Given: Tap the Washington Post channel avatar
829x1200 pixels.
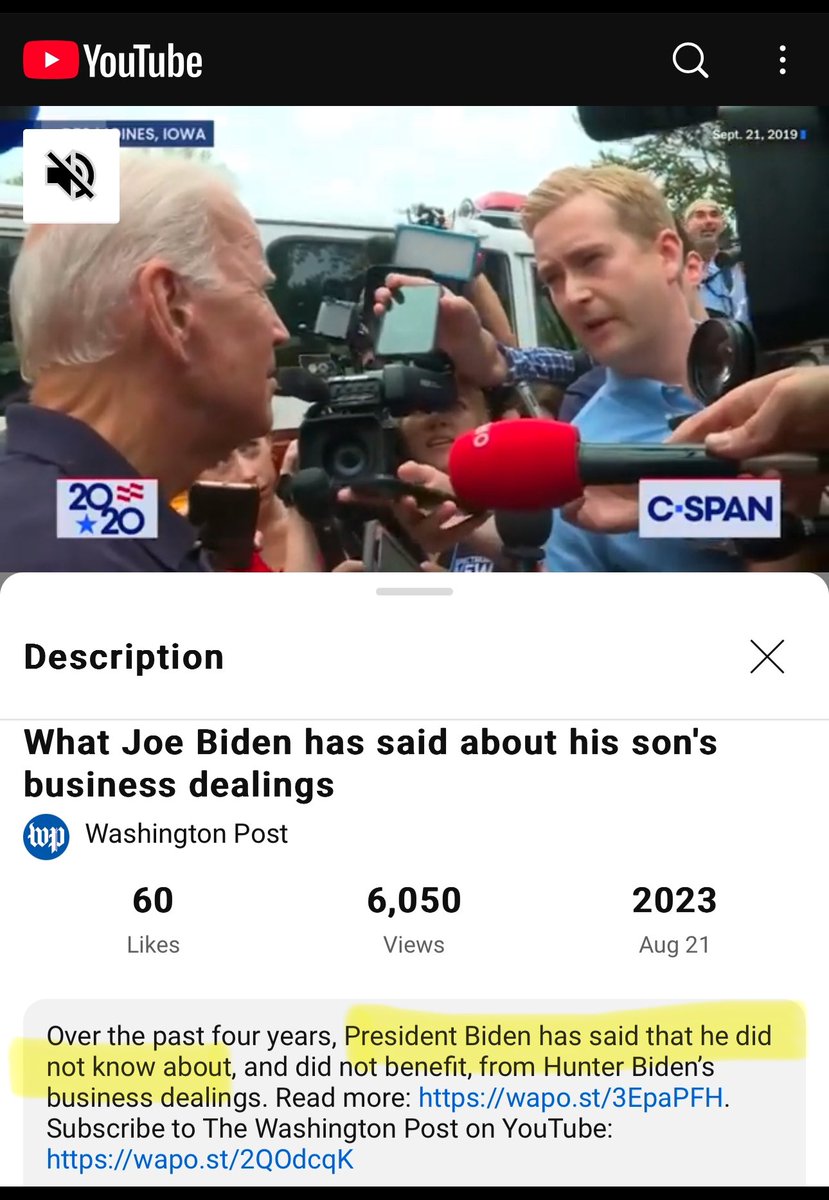Looking at the screenshot, I should (x=46, y=835).
